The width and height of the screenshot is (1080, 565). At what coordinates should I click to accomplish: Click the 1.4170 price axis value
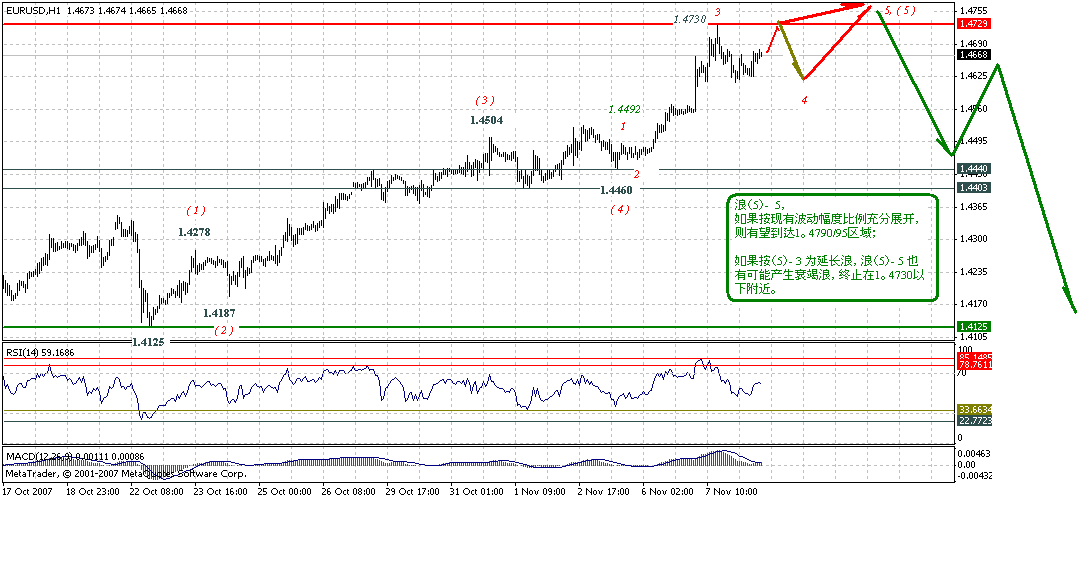coord(974,304)
